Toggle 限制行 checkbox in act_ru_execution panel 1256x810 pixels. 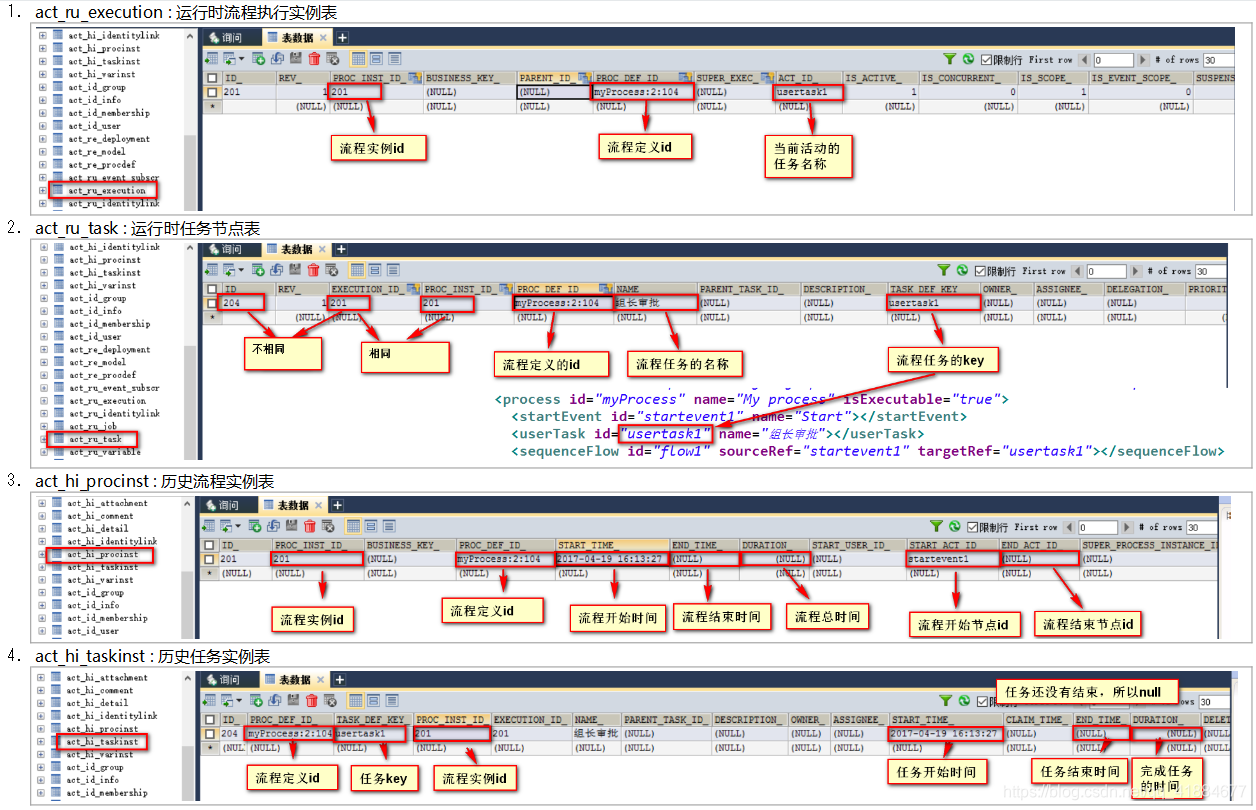986,60
